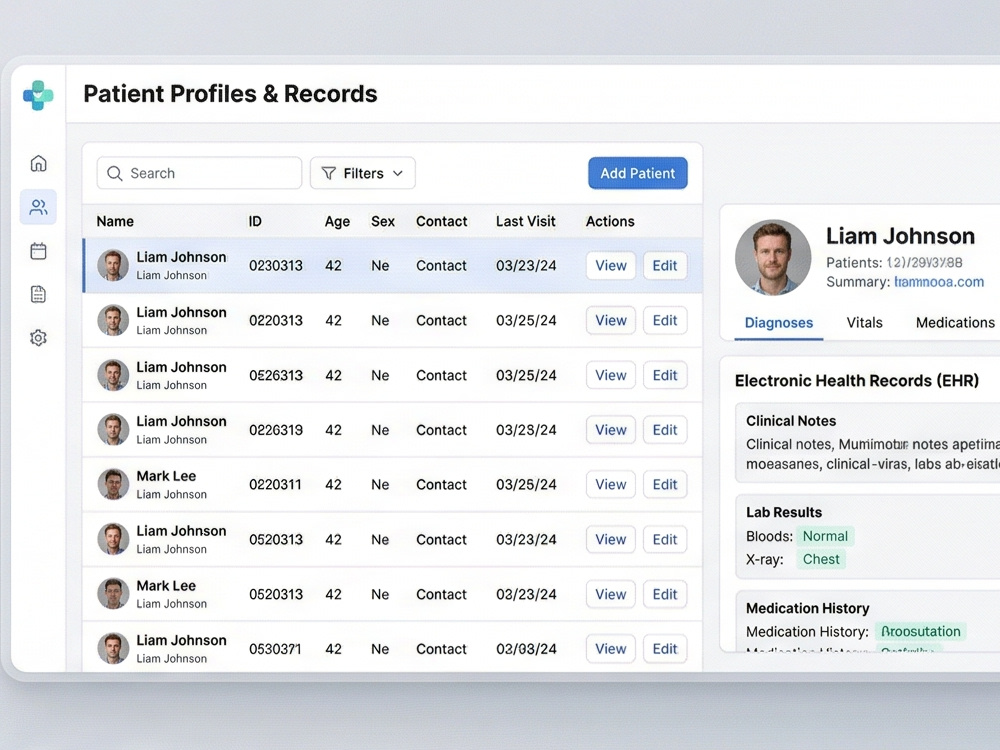Click ID cell 0226319

[x=276, y=430]
